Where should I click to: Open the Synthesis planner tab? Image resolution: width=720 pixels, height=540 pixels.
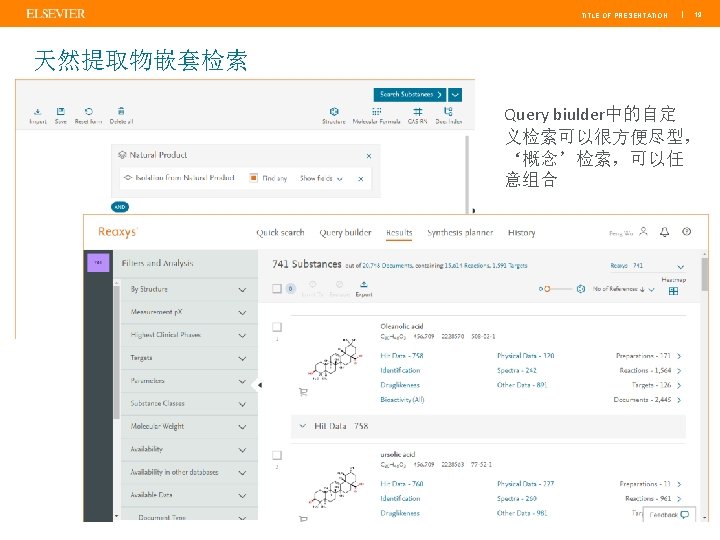[x=460, y=233]
